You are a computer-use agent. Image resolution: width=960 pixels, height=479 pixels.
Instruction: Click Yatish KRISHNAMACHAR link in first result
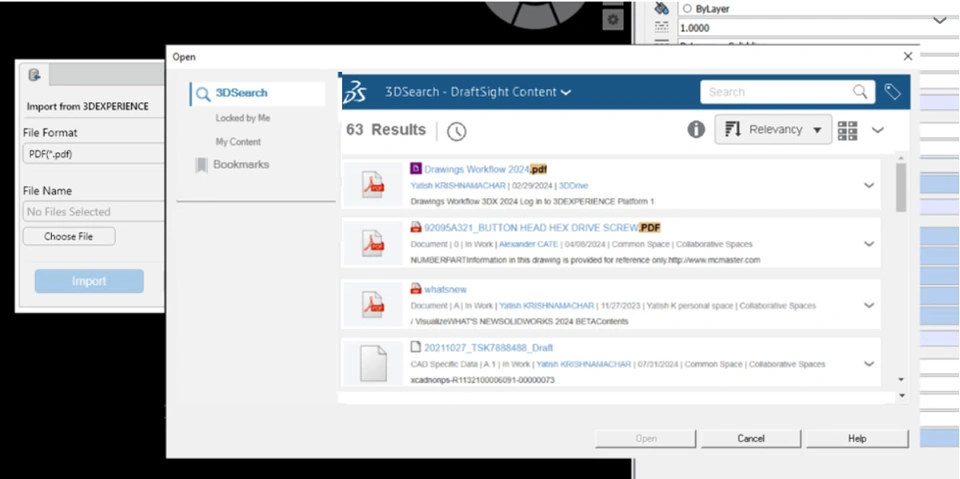point(458,186)
